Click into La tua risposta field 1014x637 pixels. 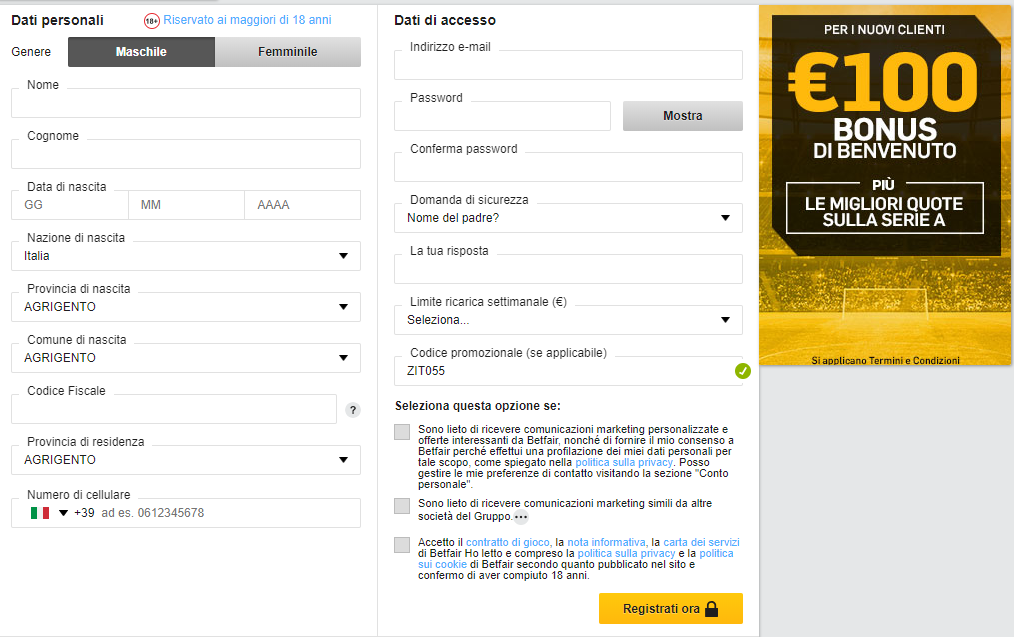pyautogui.click(x=568, y=269)
